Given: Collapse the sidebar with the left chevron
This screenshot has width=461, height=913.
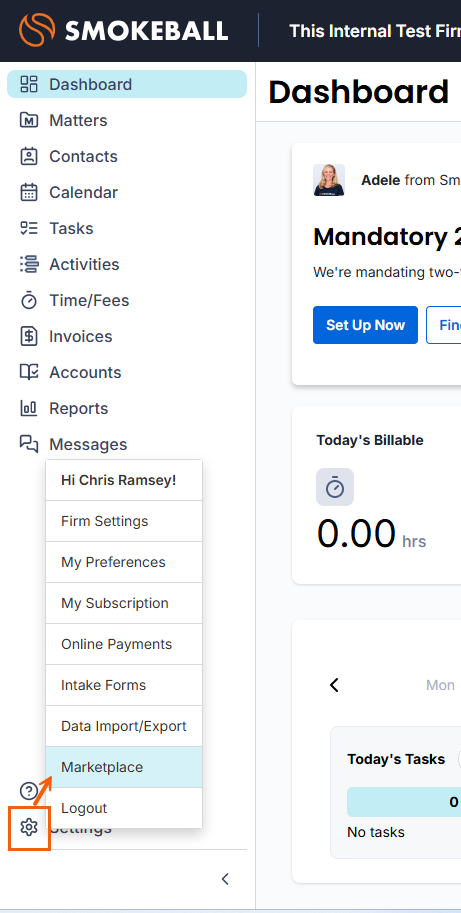Looking at the screenshot, I should point(225,879).
